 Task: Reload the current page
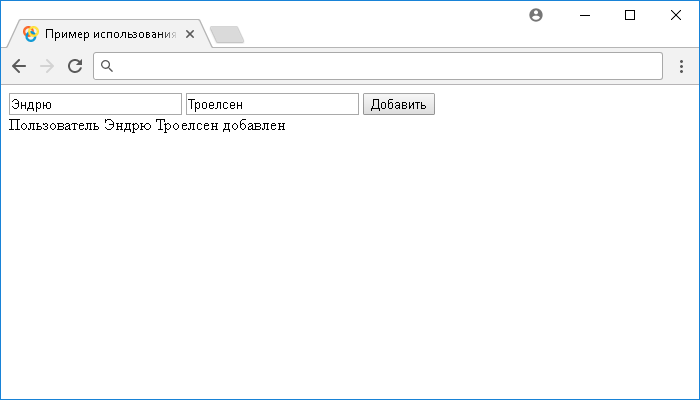pyautogui.click(x=75, y=66)
